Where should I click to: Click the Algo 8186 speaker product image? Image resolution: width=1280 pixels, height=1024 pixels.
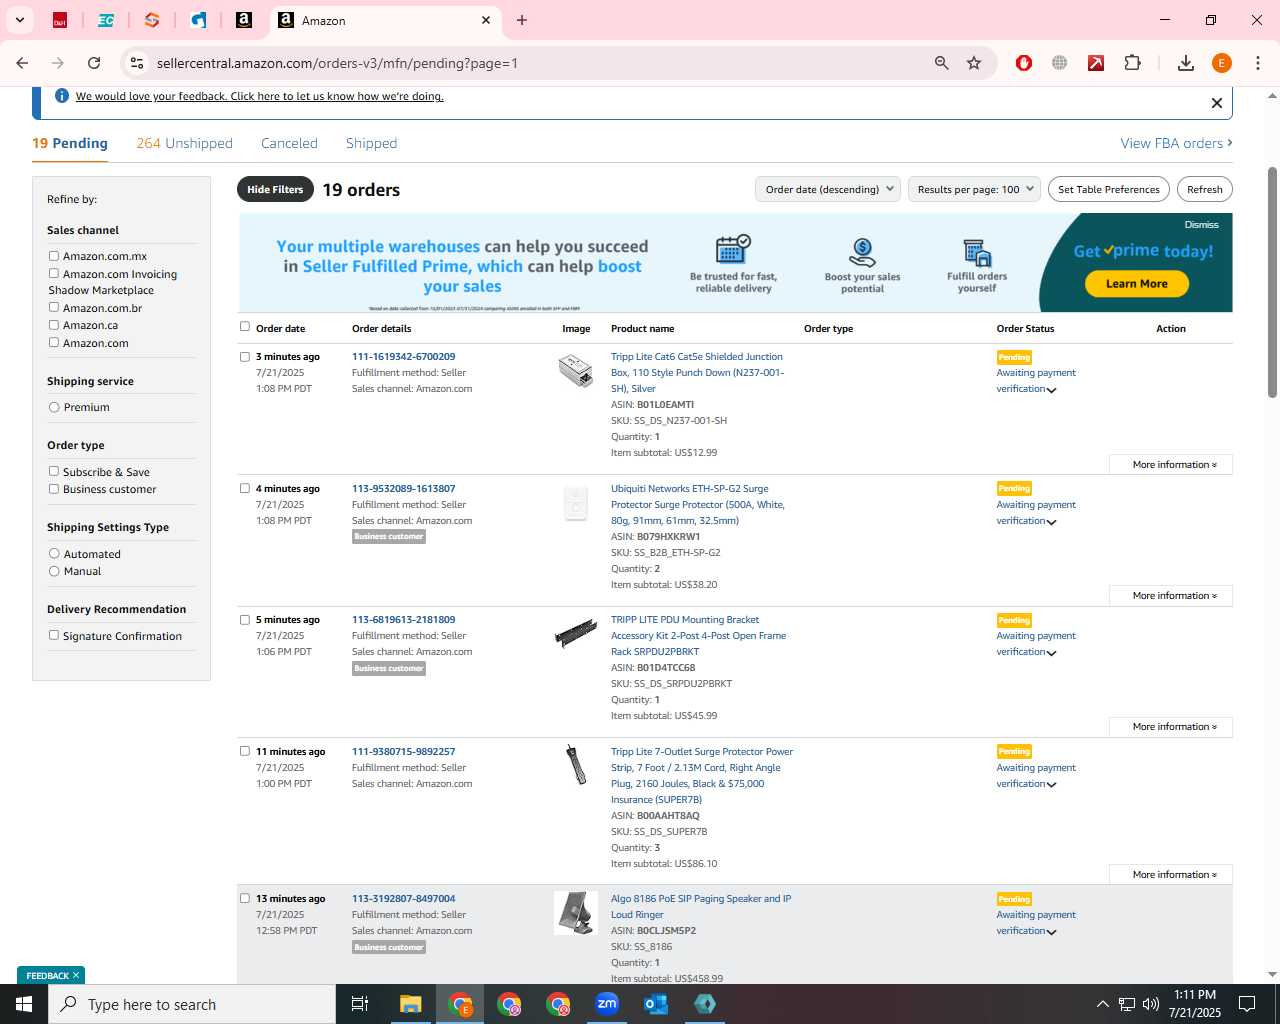(x=576, y=913)
